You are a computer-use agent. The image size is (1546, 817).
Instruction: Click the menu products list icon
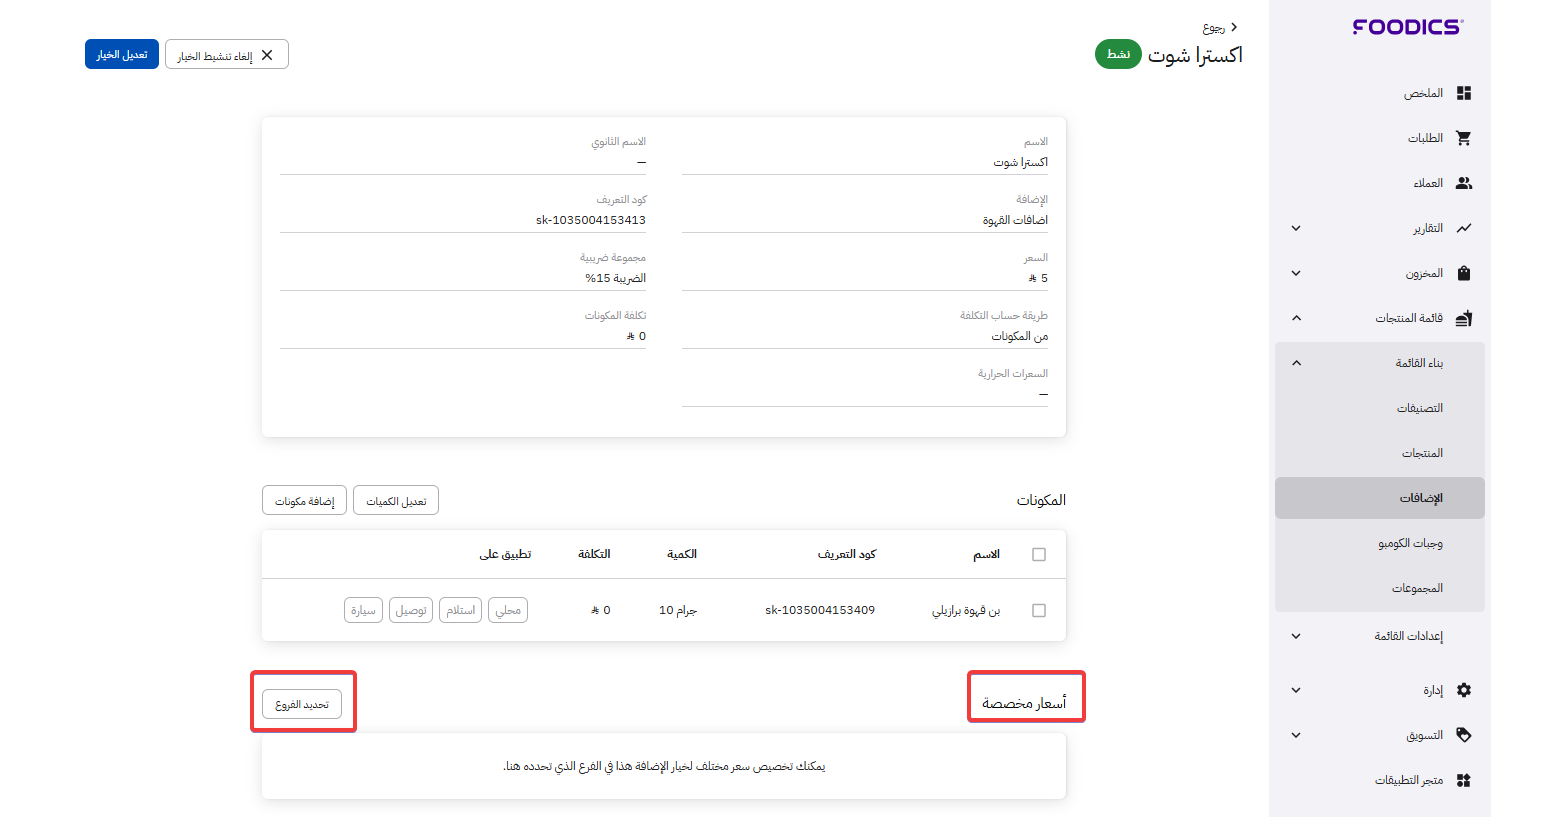[x=1463, y=318]
